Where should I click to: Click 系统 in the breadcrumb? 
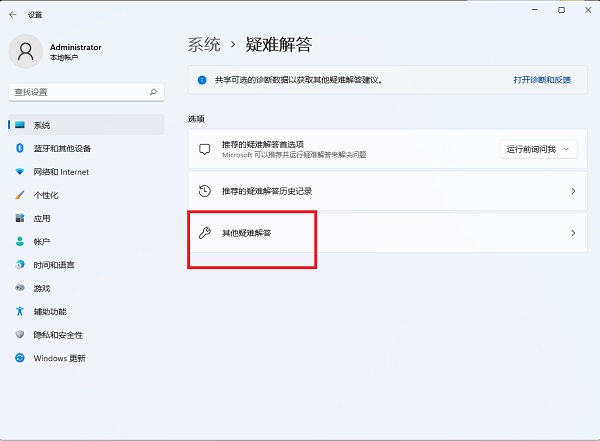[203, 44]
